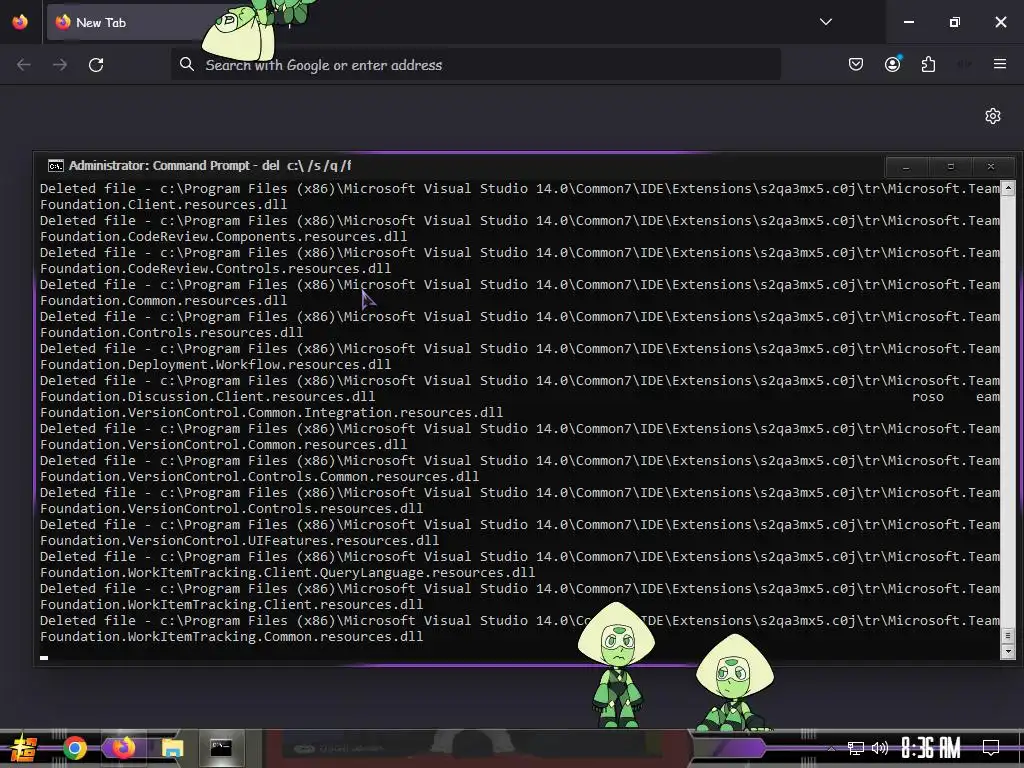Open the Extensions puzzle-piece menu
This screenshot has width=1024, height=768.
click(928, 64)
